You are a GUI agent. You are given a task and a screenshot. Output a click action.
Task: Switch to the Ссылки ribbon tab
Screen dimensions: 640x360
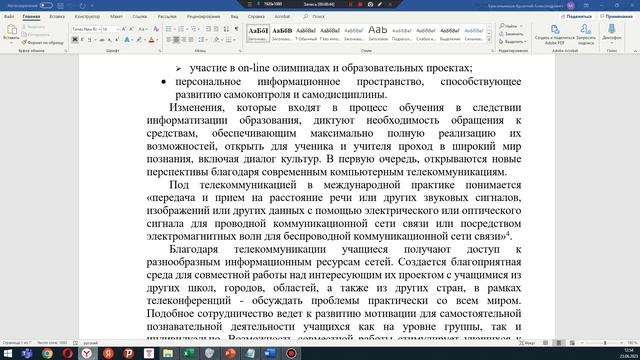[x=140, y=16]
